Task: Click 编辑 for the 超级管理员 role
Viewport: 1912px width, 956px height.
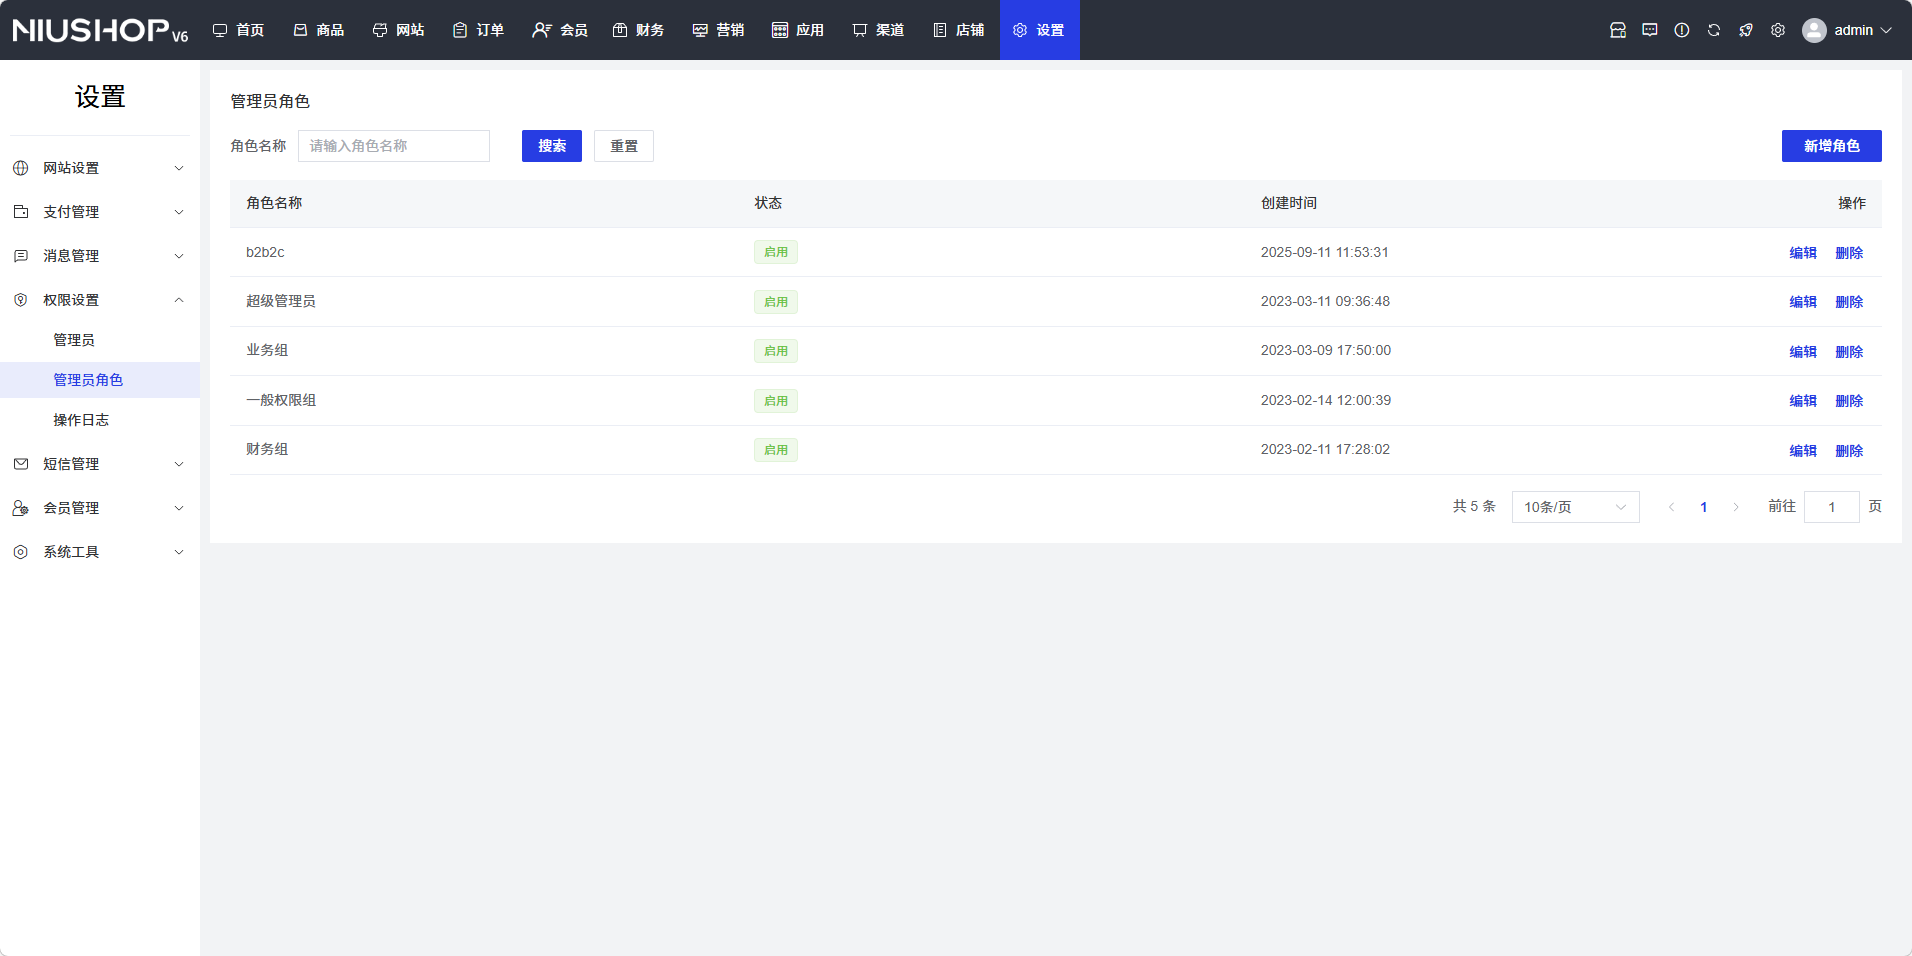Action: point(1803,302)
